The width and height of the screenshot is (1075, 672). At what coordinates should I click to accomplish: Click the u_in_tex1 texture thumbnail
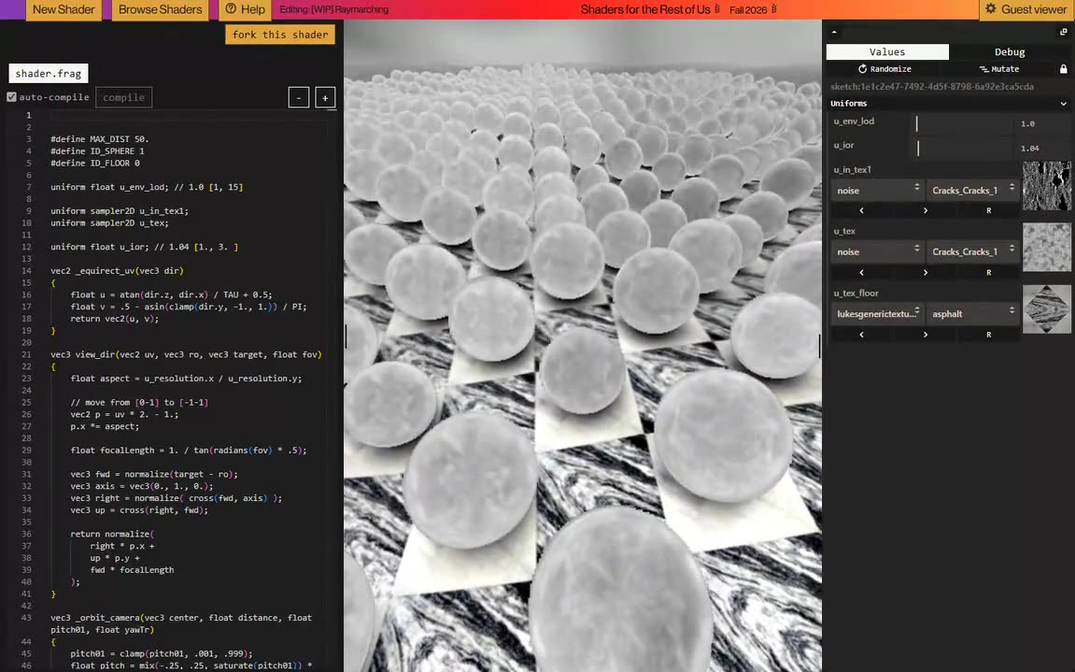[x=1046, y=186]
